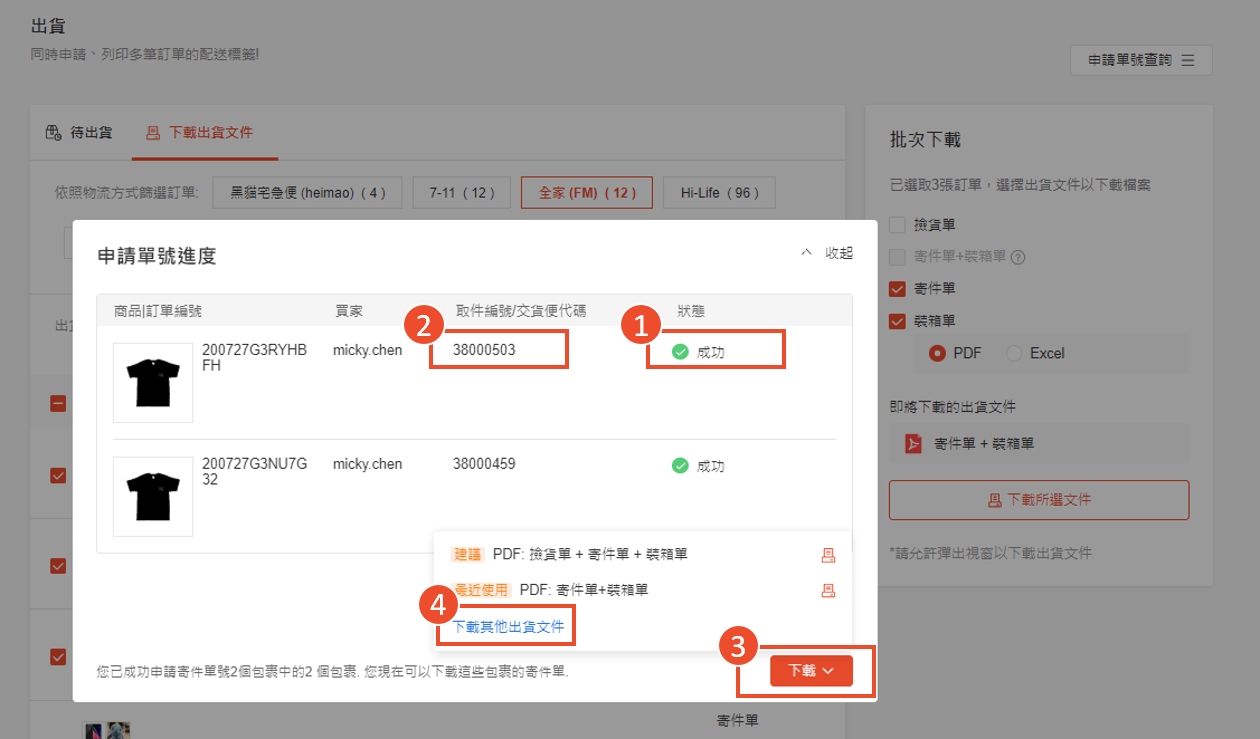Enable the 撿貨單 checkbox
Viewport: 1260px width, 739px height.
897,225
